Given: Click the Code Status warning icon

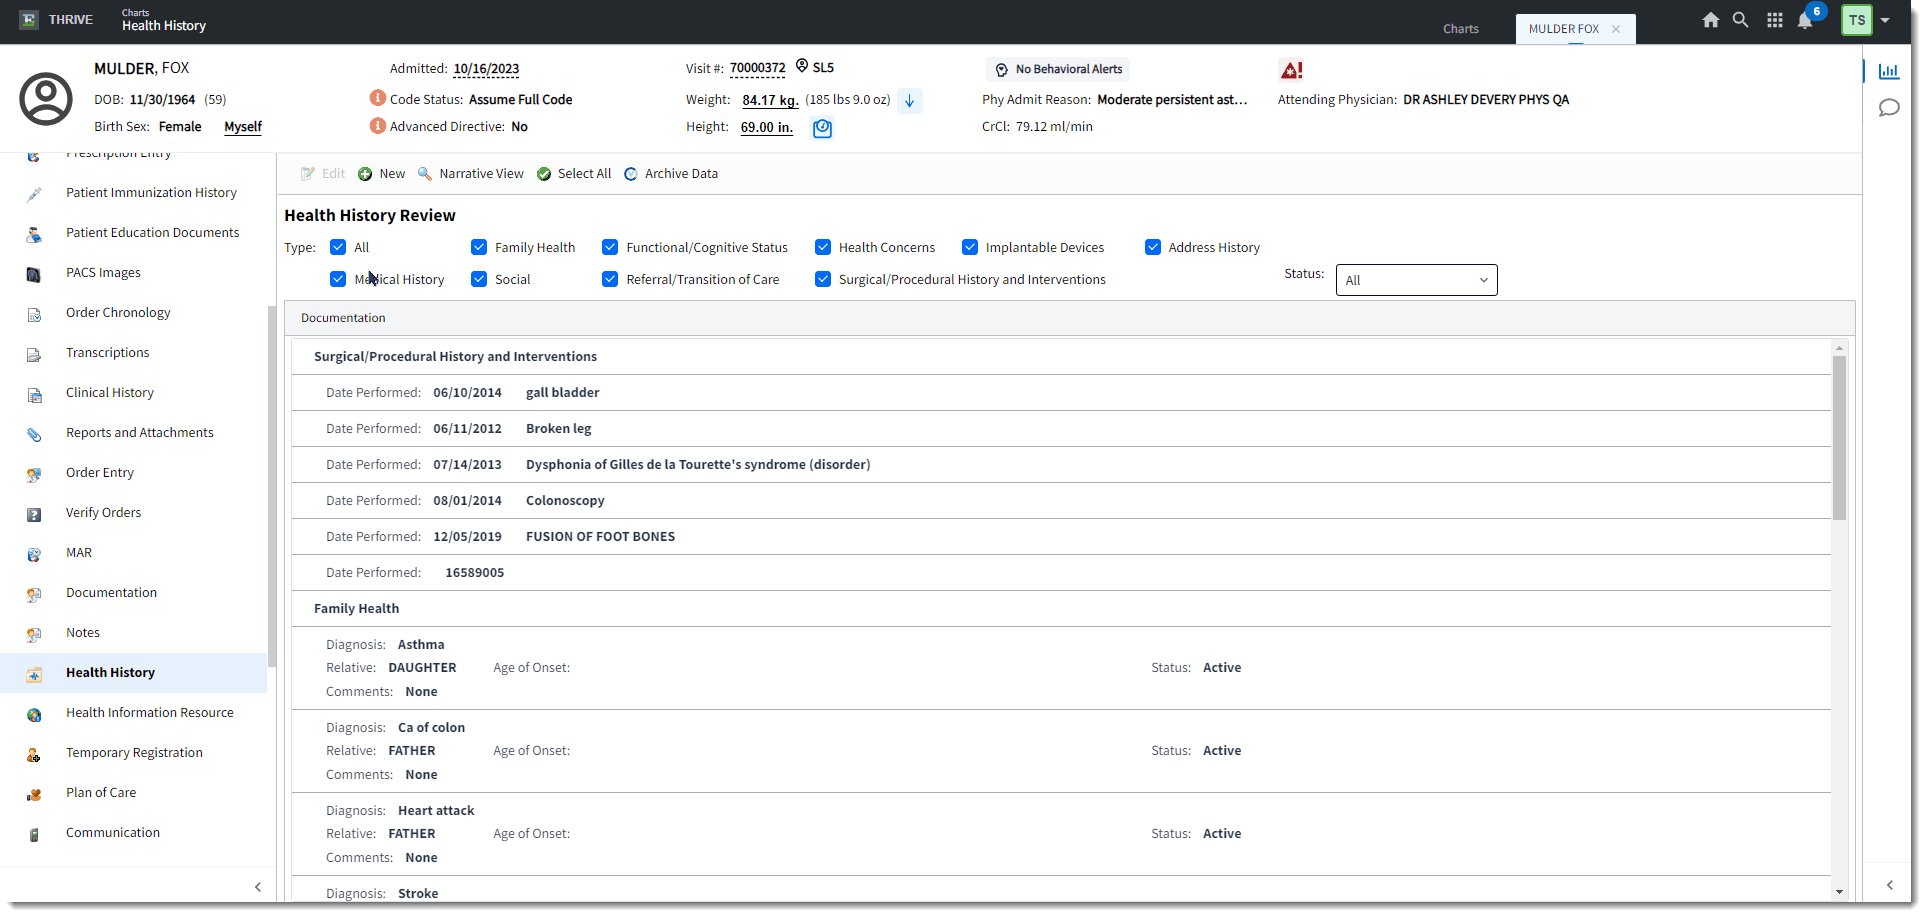Looking at the screenshot, I should coord(378,98).
